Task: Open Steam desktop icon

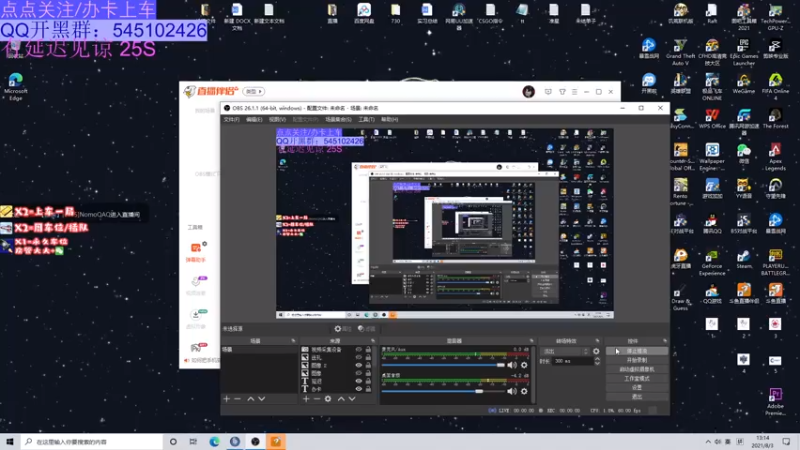Action: [x=744, y=260]
